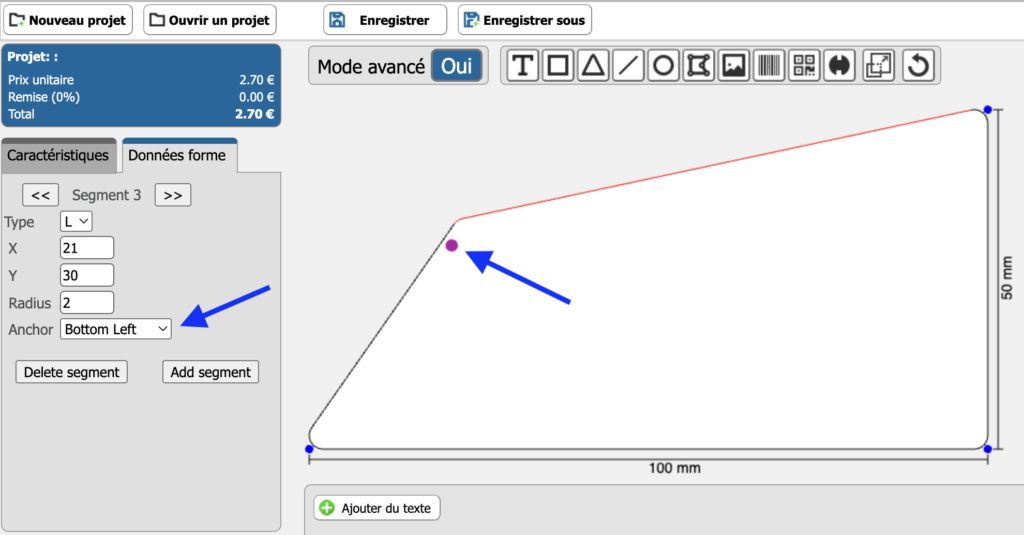Select the Line drawing tool
This screenshot has width=1024, height=535.
click(628, 65)
